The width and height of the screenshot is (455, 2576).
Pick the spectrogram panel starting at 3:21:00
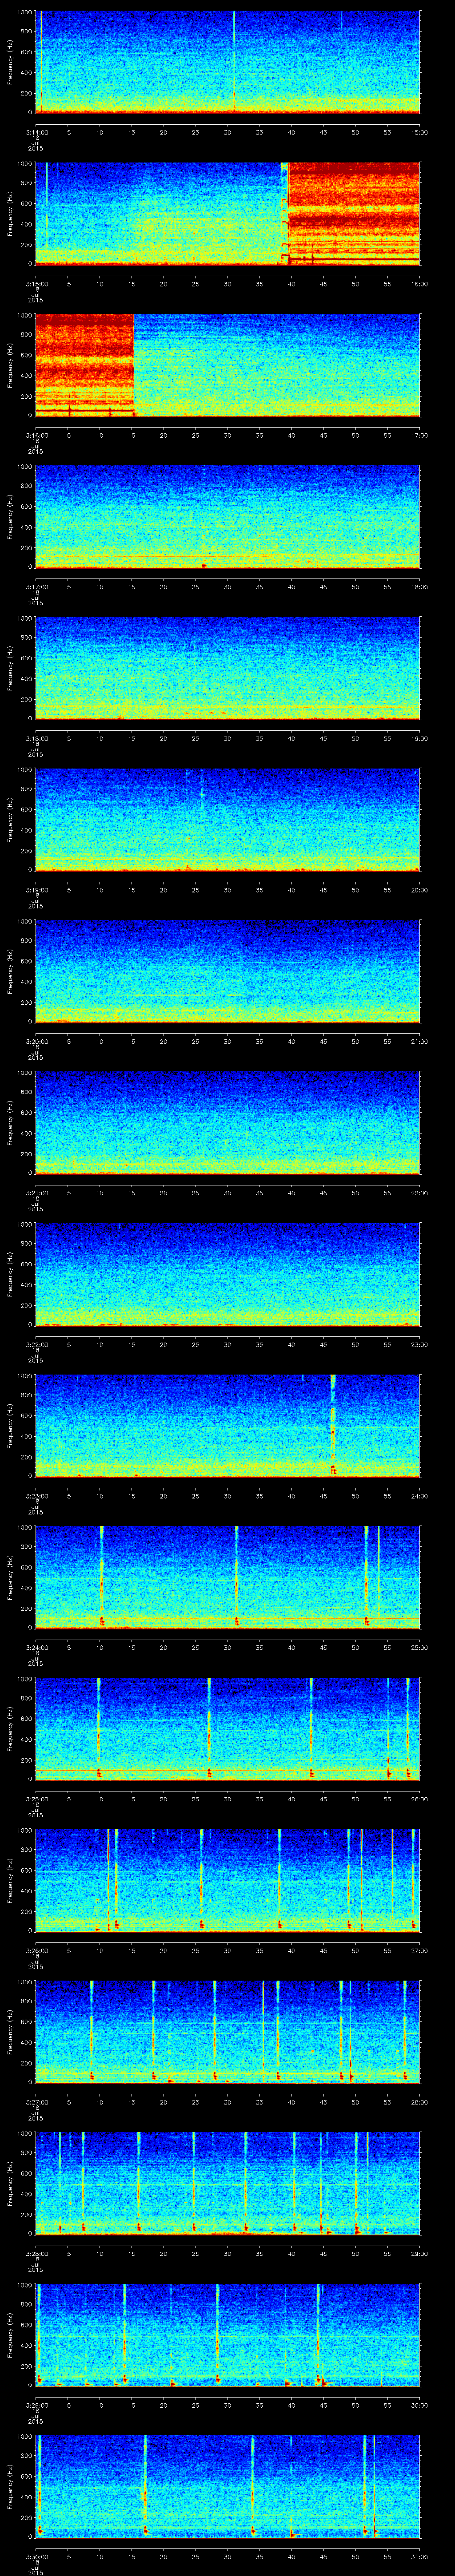coord(227,1123)
